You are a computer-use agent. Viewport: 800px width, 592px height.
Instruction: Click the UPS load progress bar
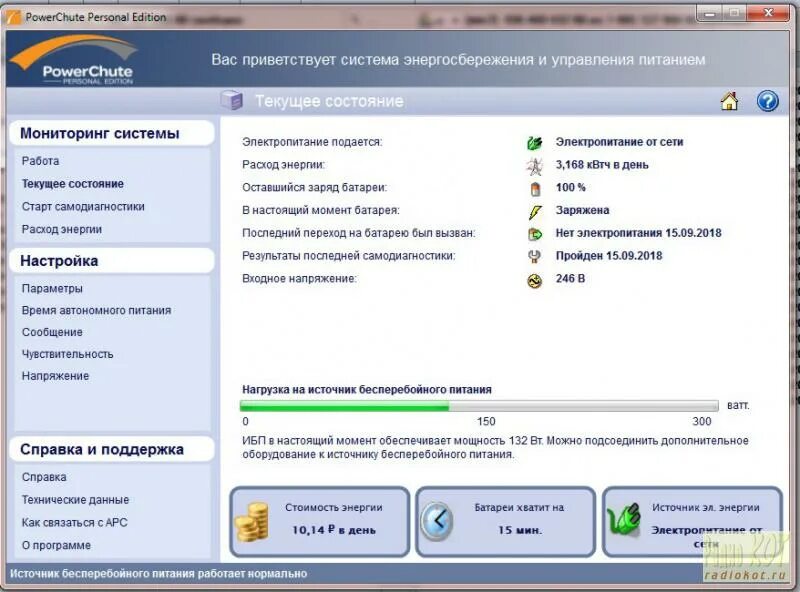(479, 406)
